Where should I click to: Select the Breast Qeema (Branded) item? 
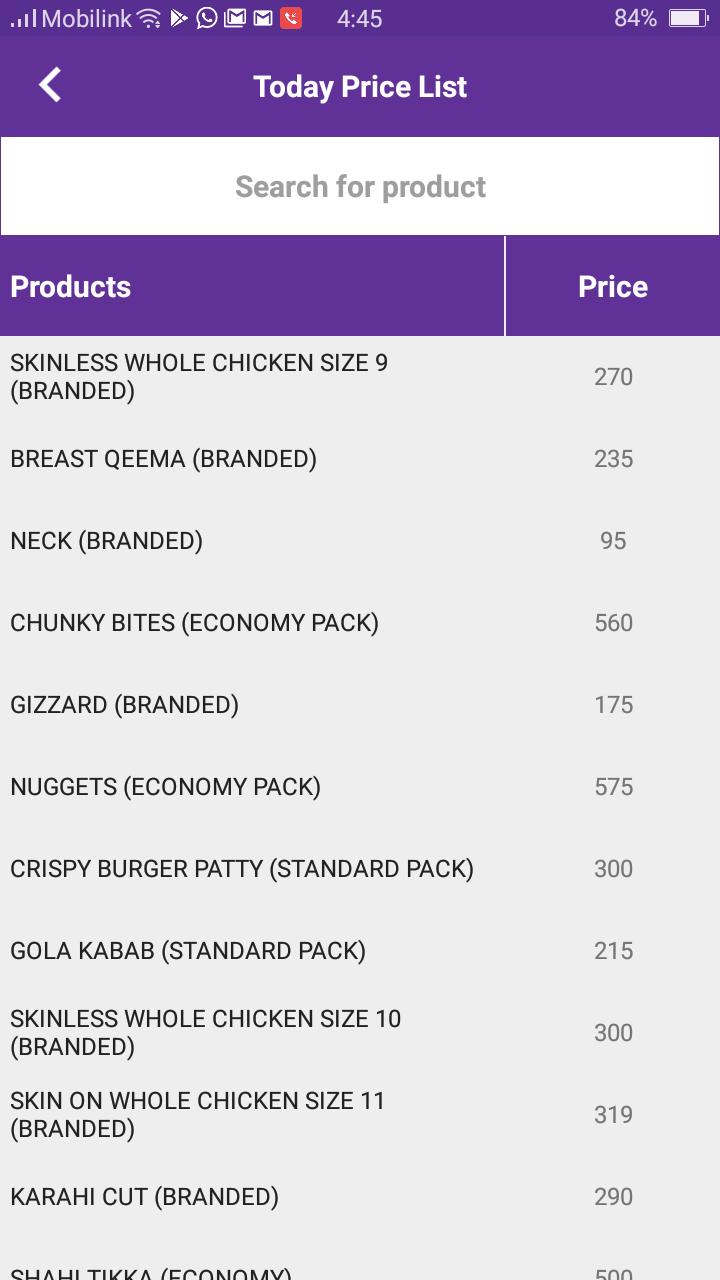click(360, 459)
